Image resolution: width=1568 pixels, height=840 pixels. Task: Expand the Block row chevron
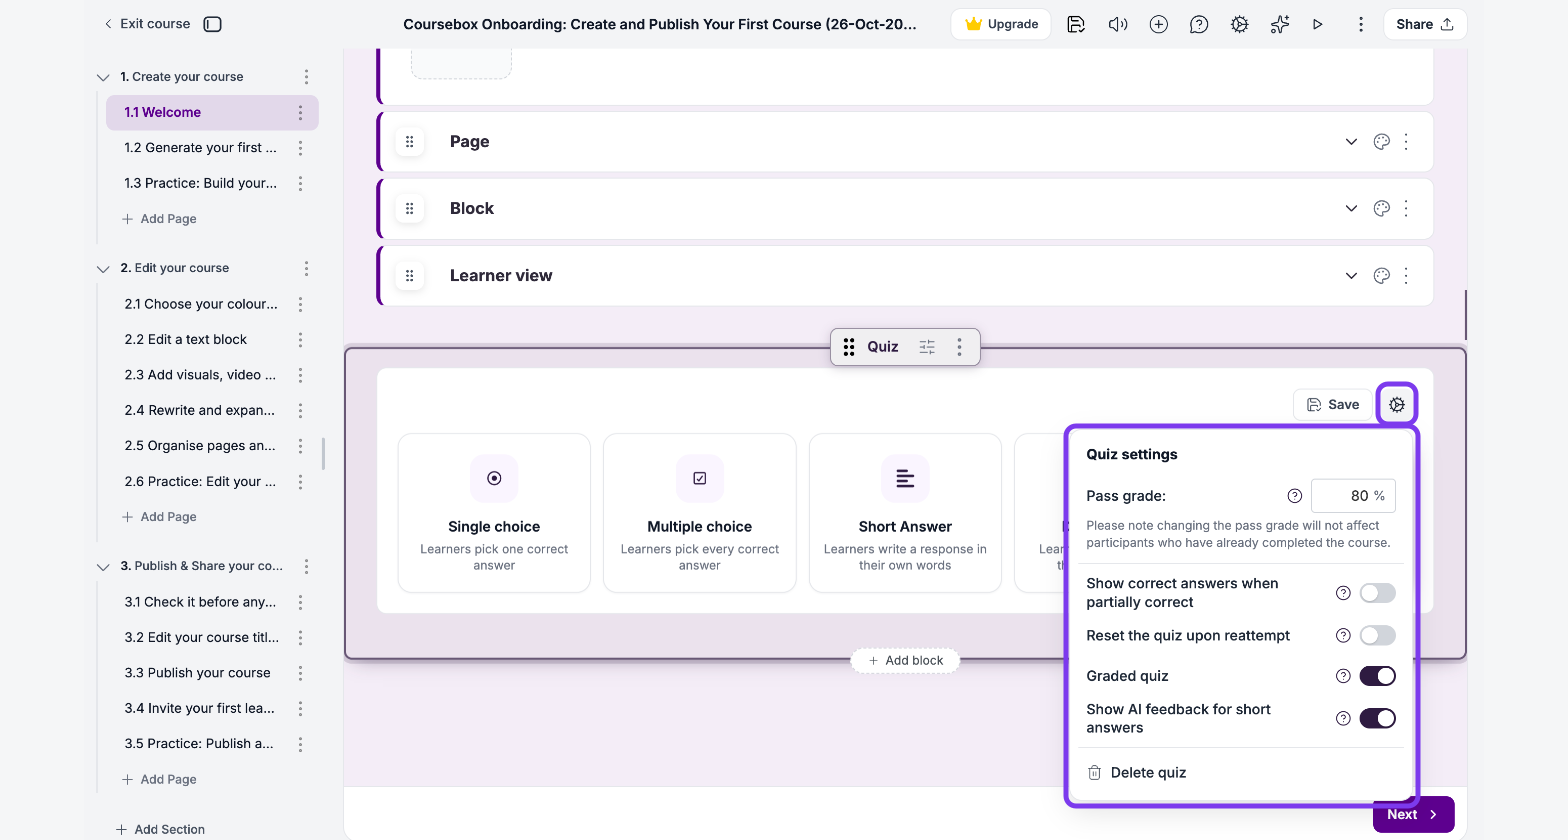[1351, 209]
